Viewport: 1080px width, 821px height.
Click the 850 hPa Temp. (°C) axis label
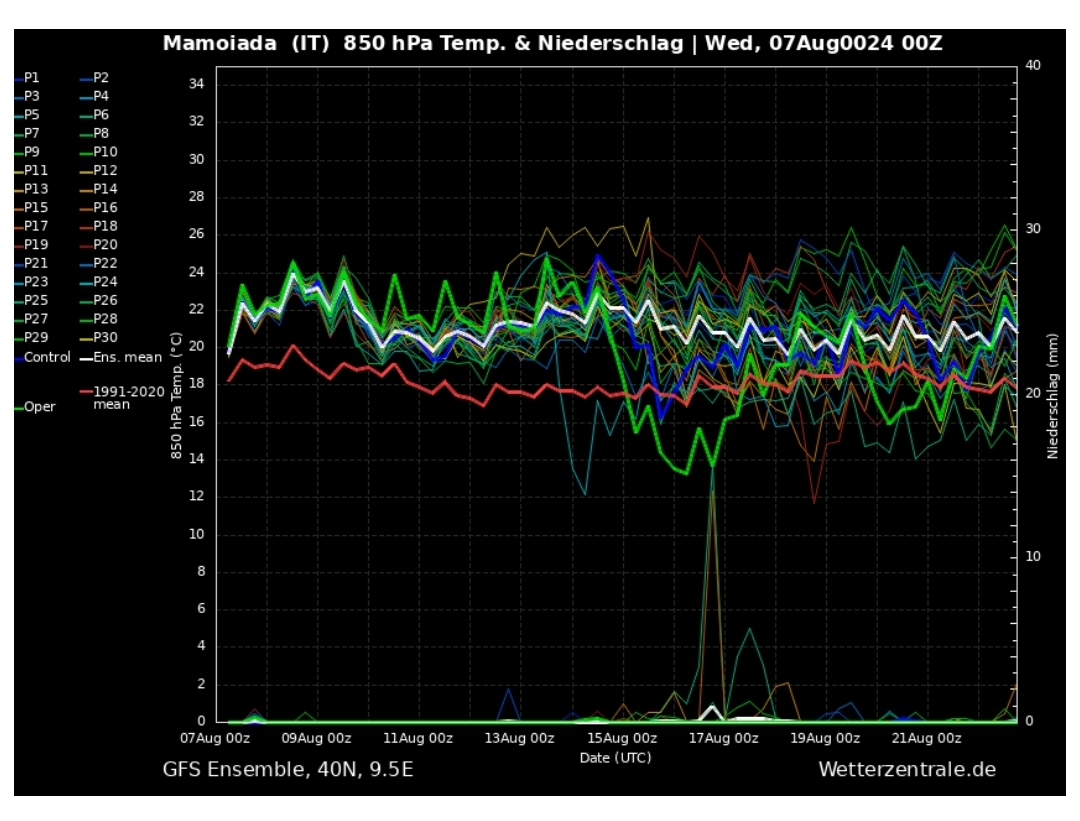click(176, 396)
